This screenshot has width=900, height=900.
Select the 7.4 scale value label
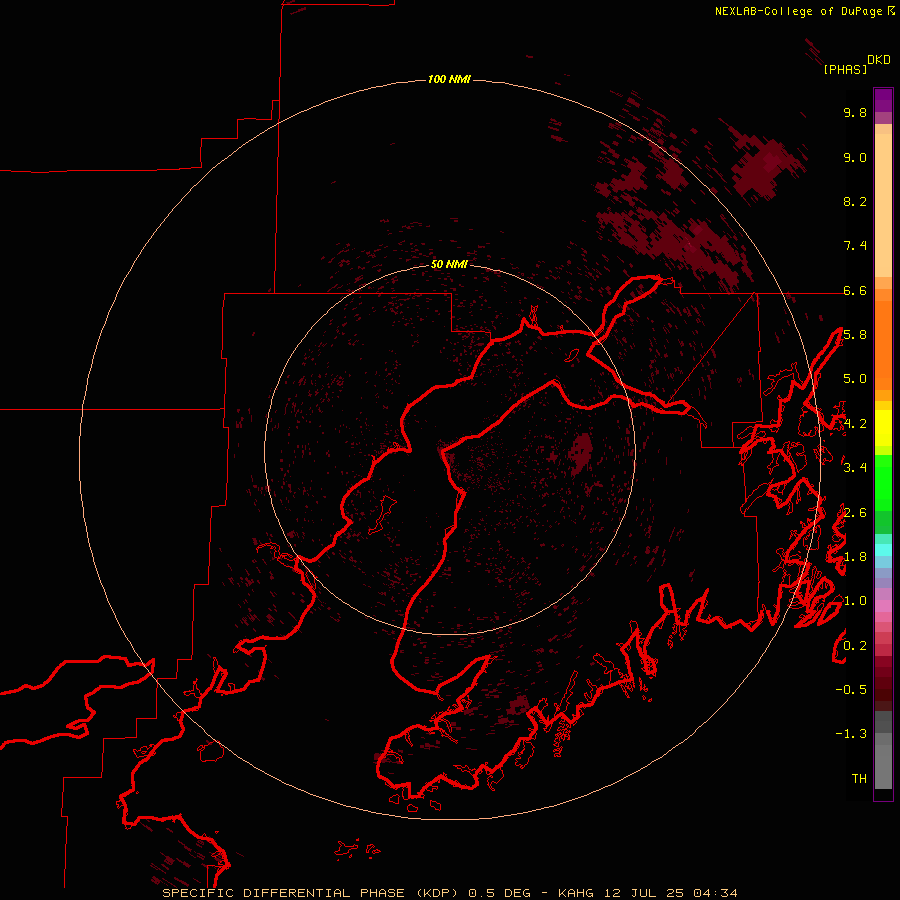[x=855, y=246]
